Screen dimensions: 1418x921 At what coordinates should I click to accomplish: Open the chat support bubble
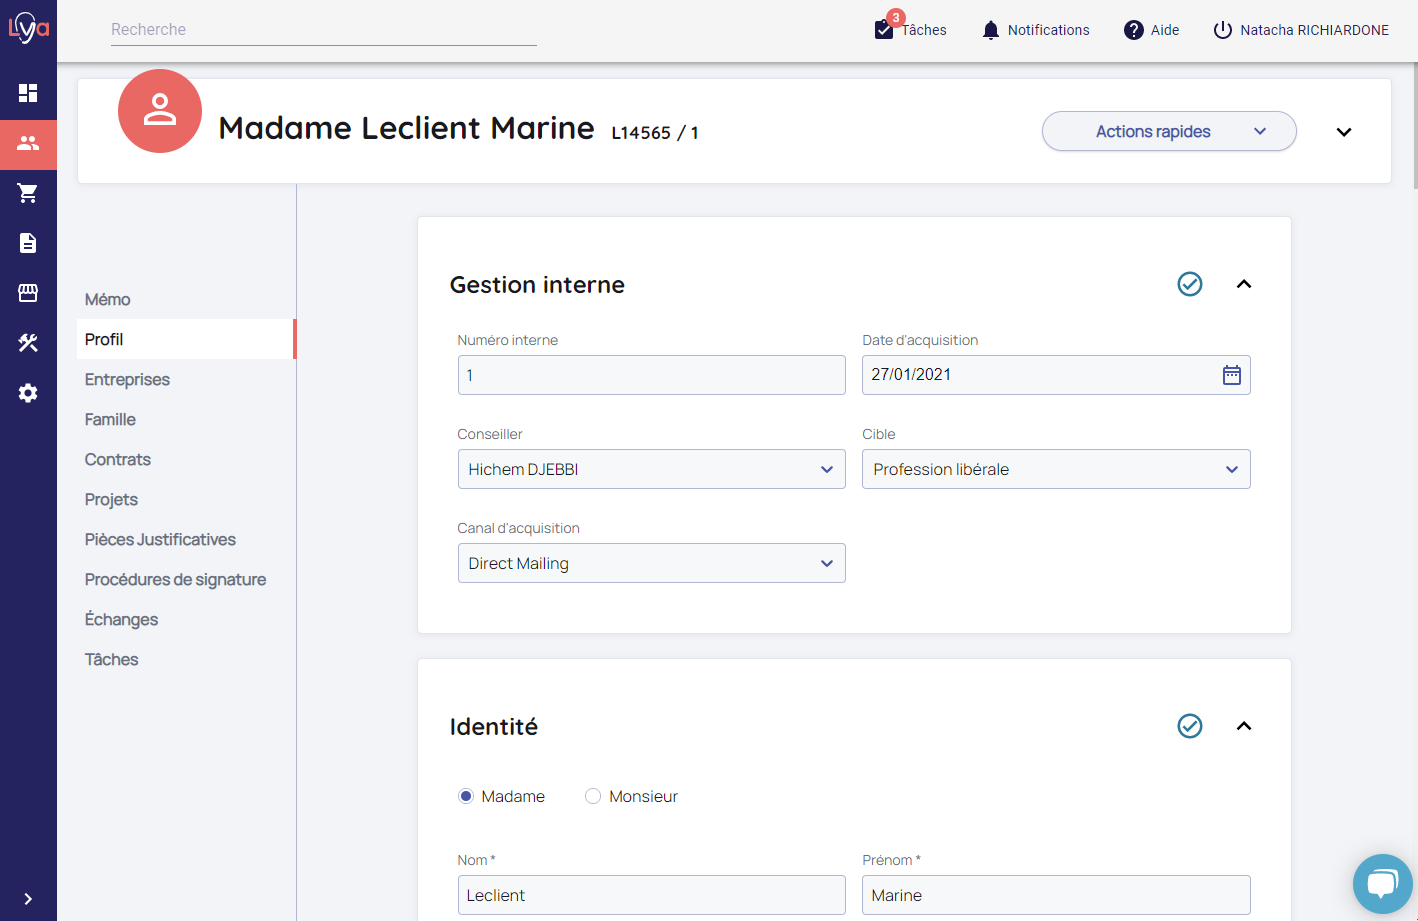1383,884
